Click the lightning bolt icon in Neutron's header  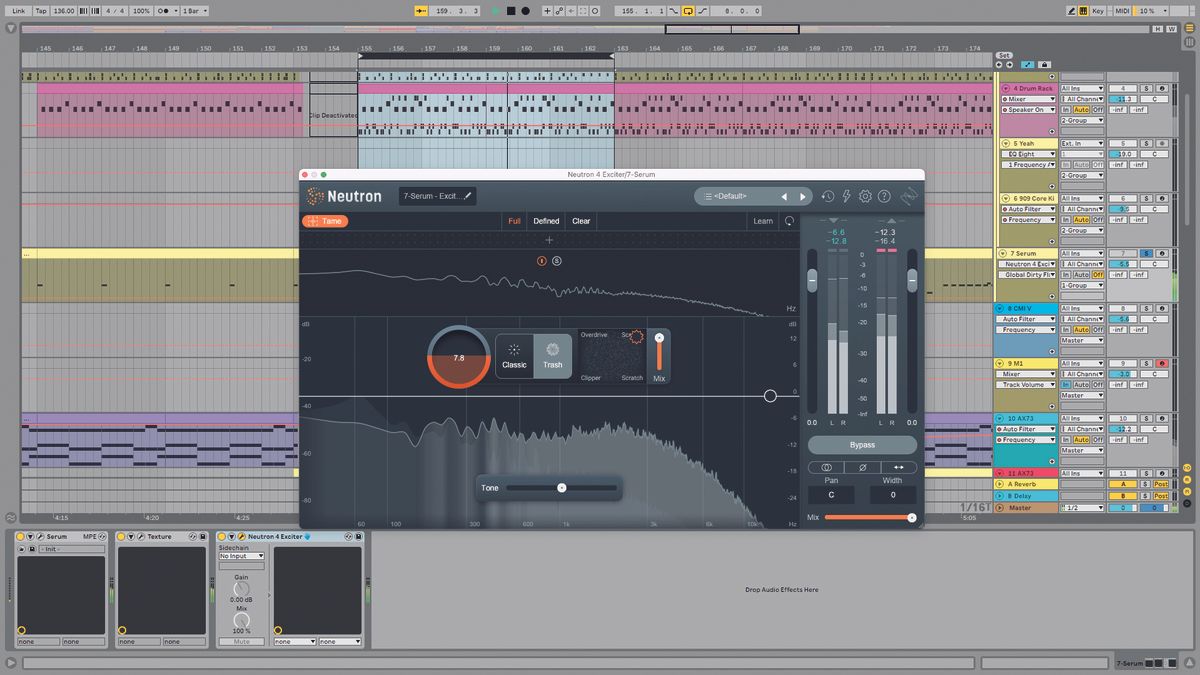click(847, 197)
